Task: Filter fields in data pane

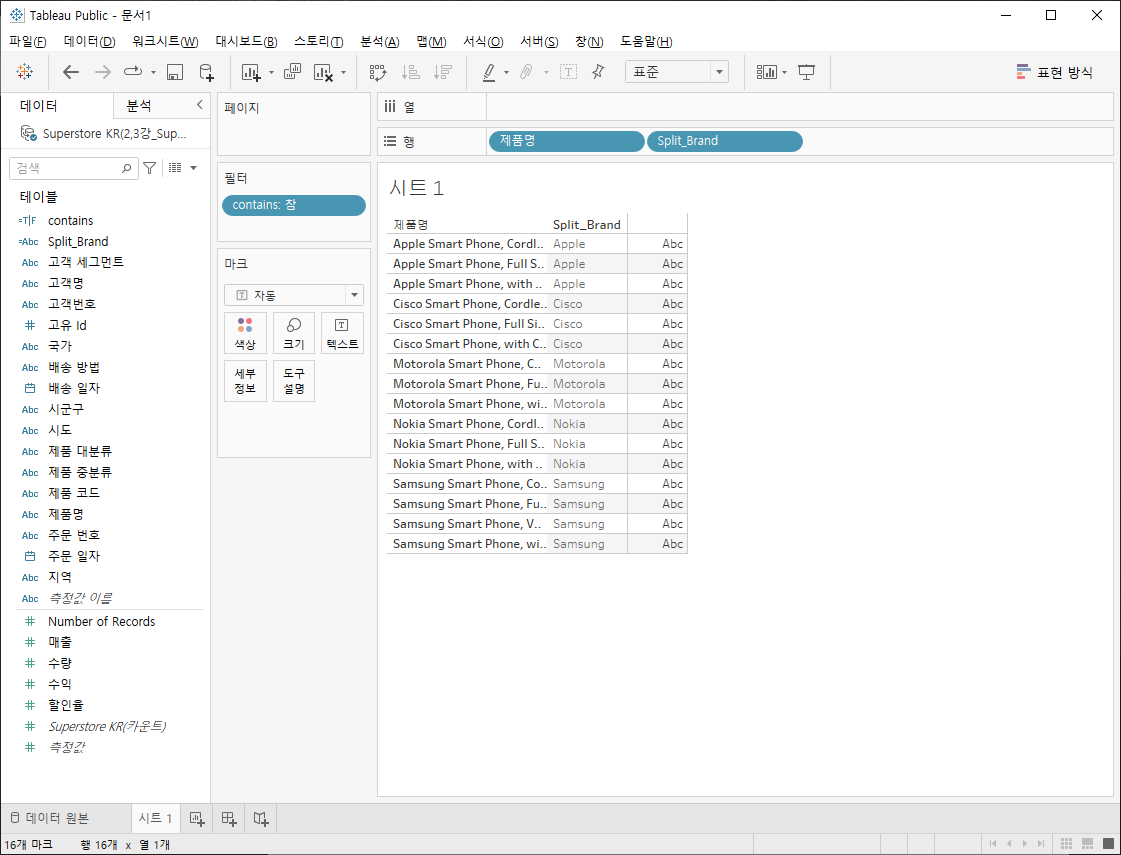Action: [149, 168]
